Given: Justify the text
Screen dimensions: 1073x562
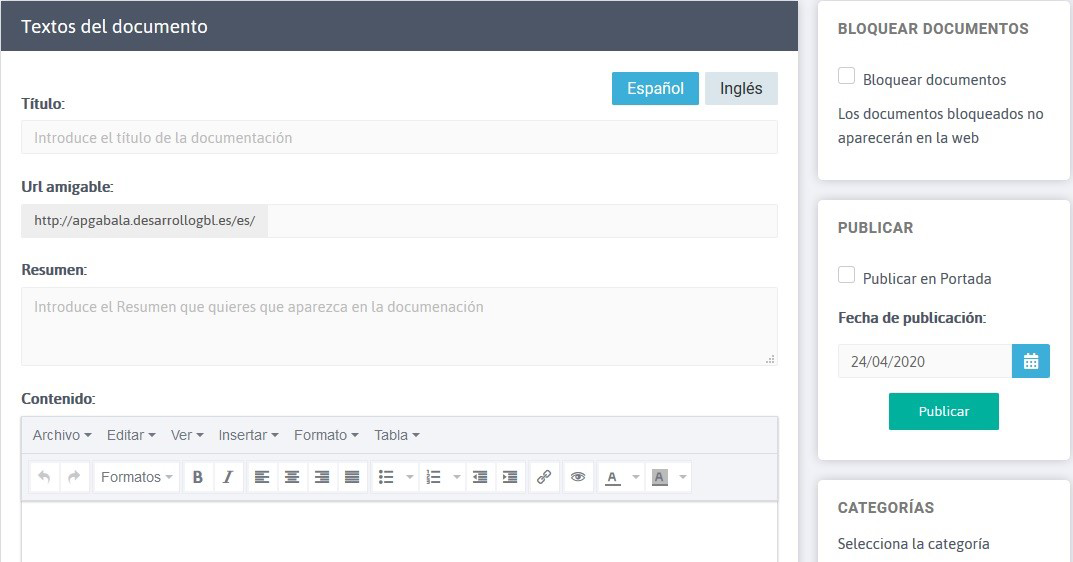Looking at the screenshot, I should (x=352, y=477).
